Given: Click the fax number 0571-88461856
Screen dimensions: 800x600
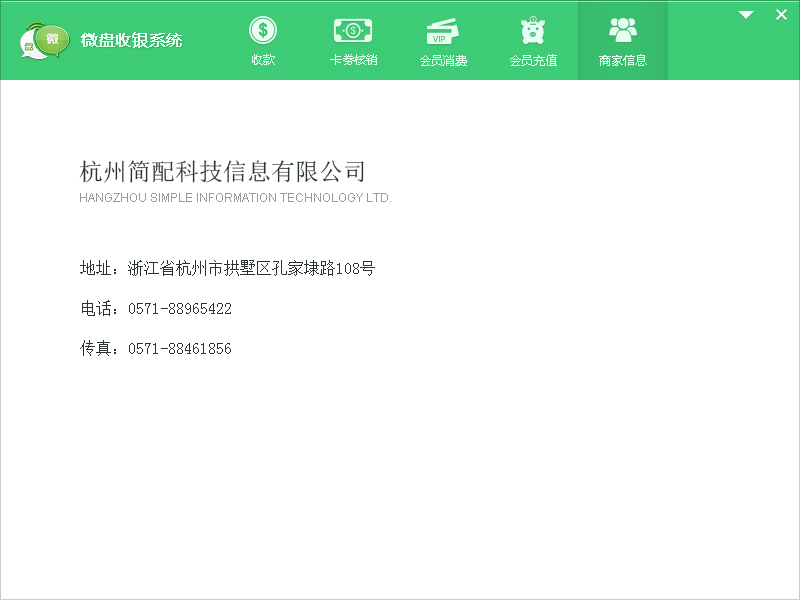Looking at the screenshot, I should (180, 349).
